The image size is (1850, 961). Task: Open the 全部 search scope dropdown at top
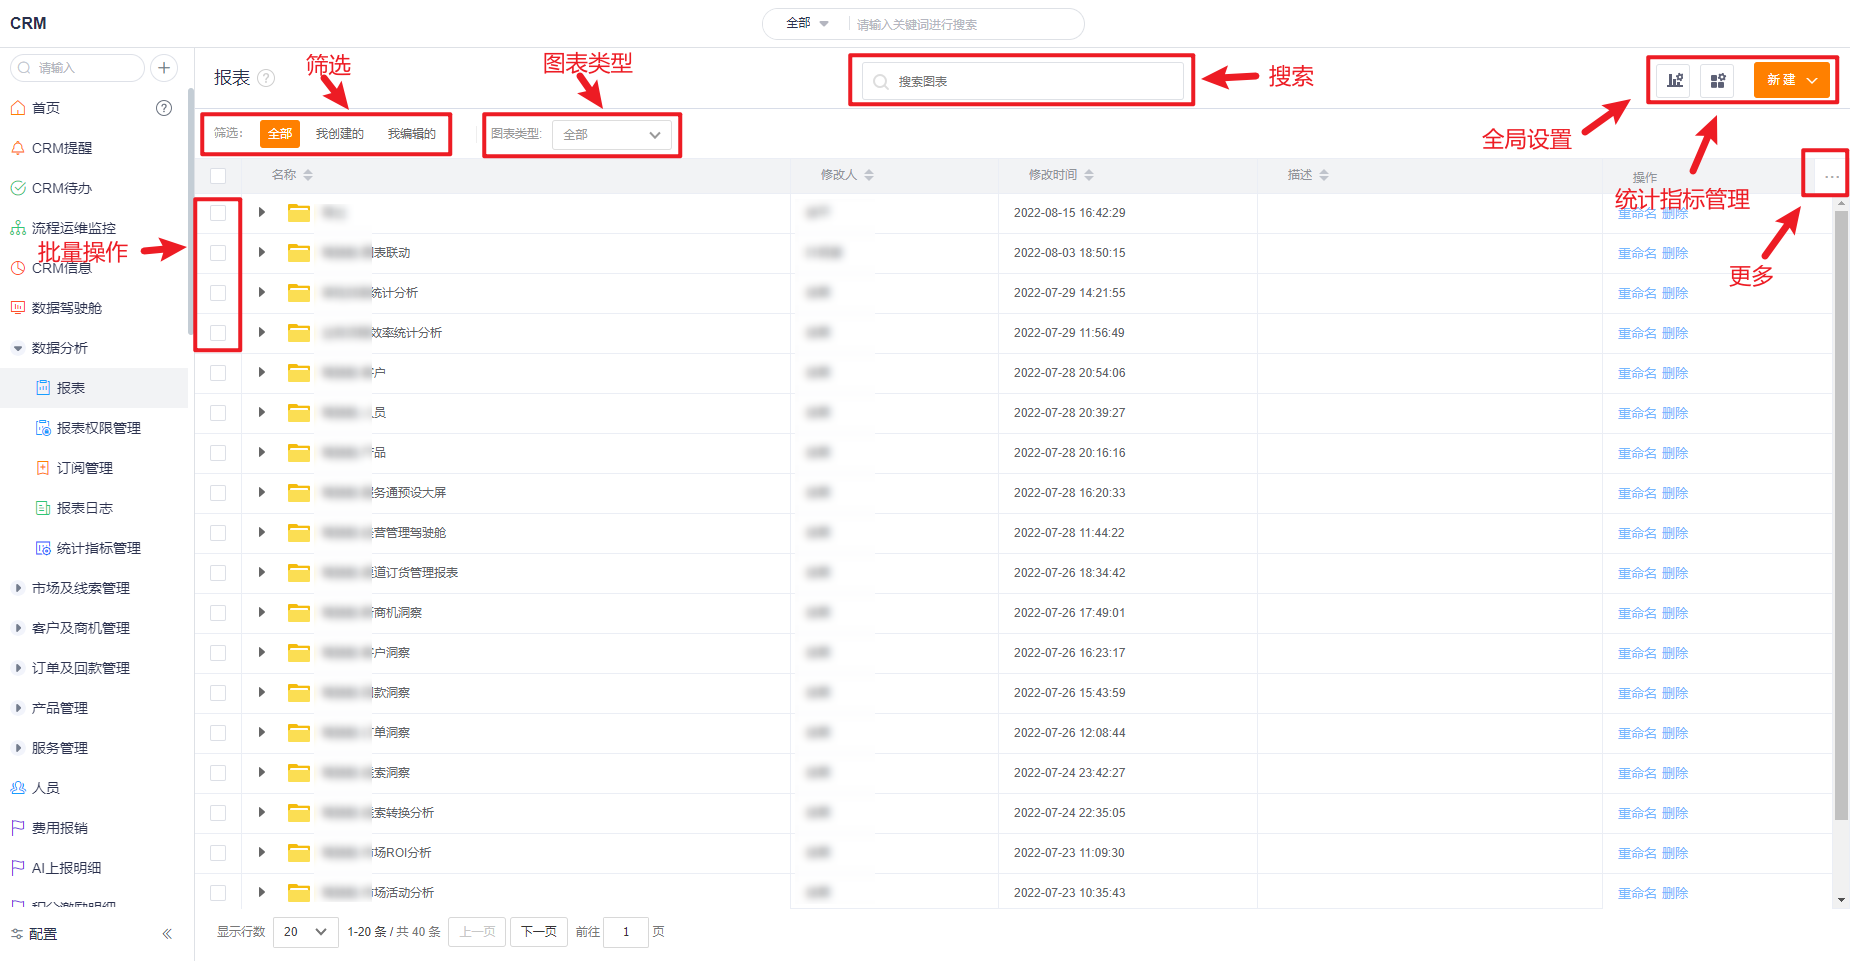click(807, 23)
